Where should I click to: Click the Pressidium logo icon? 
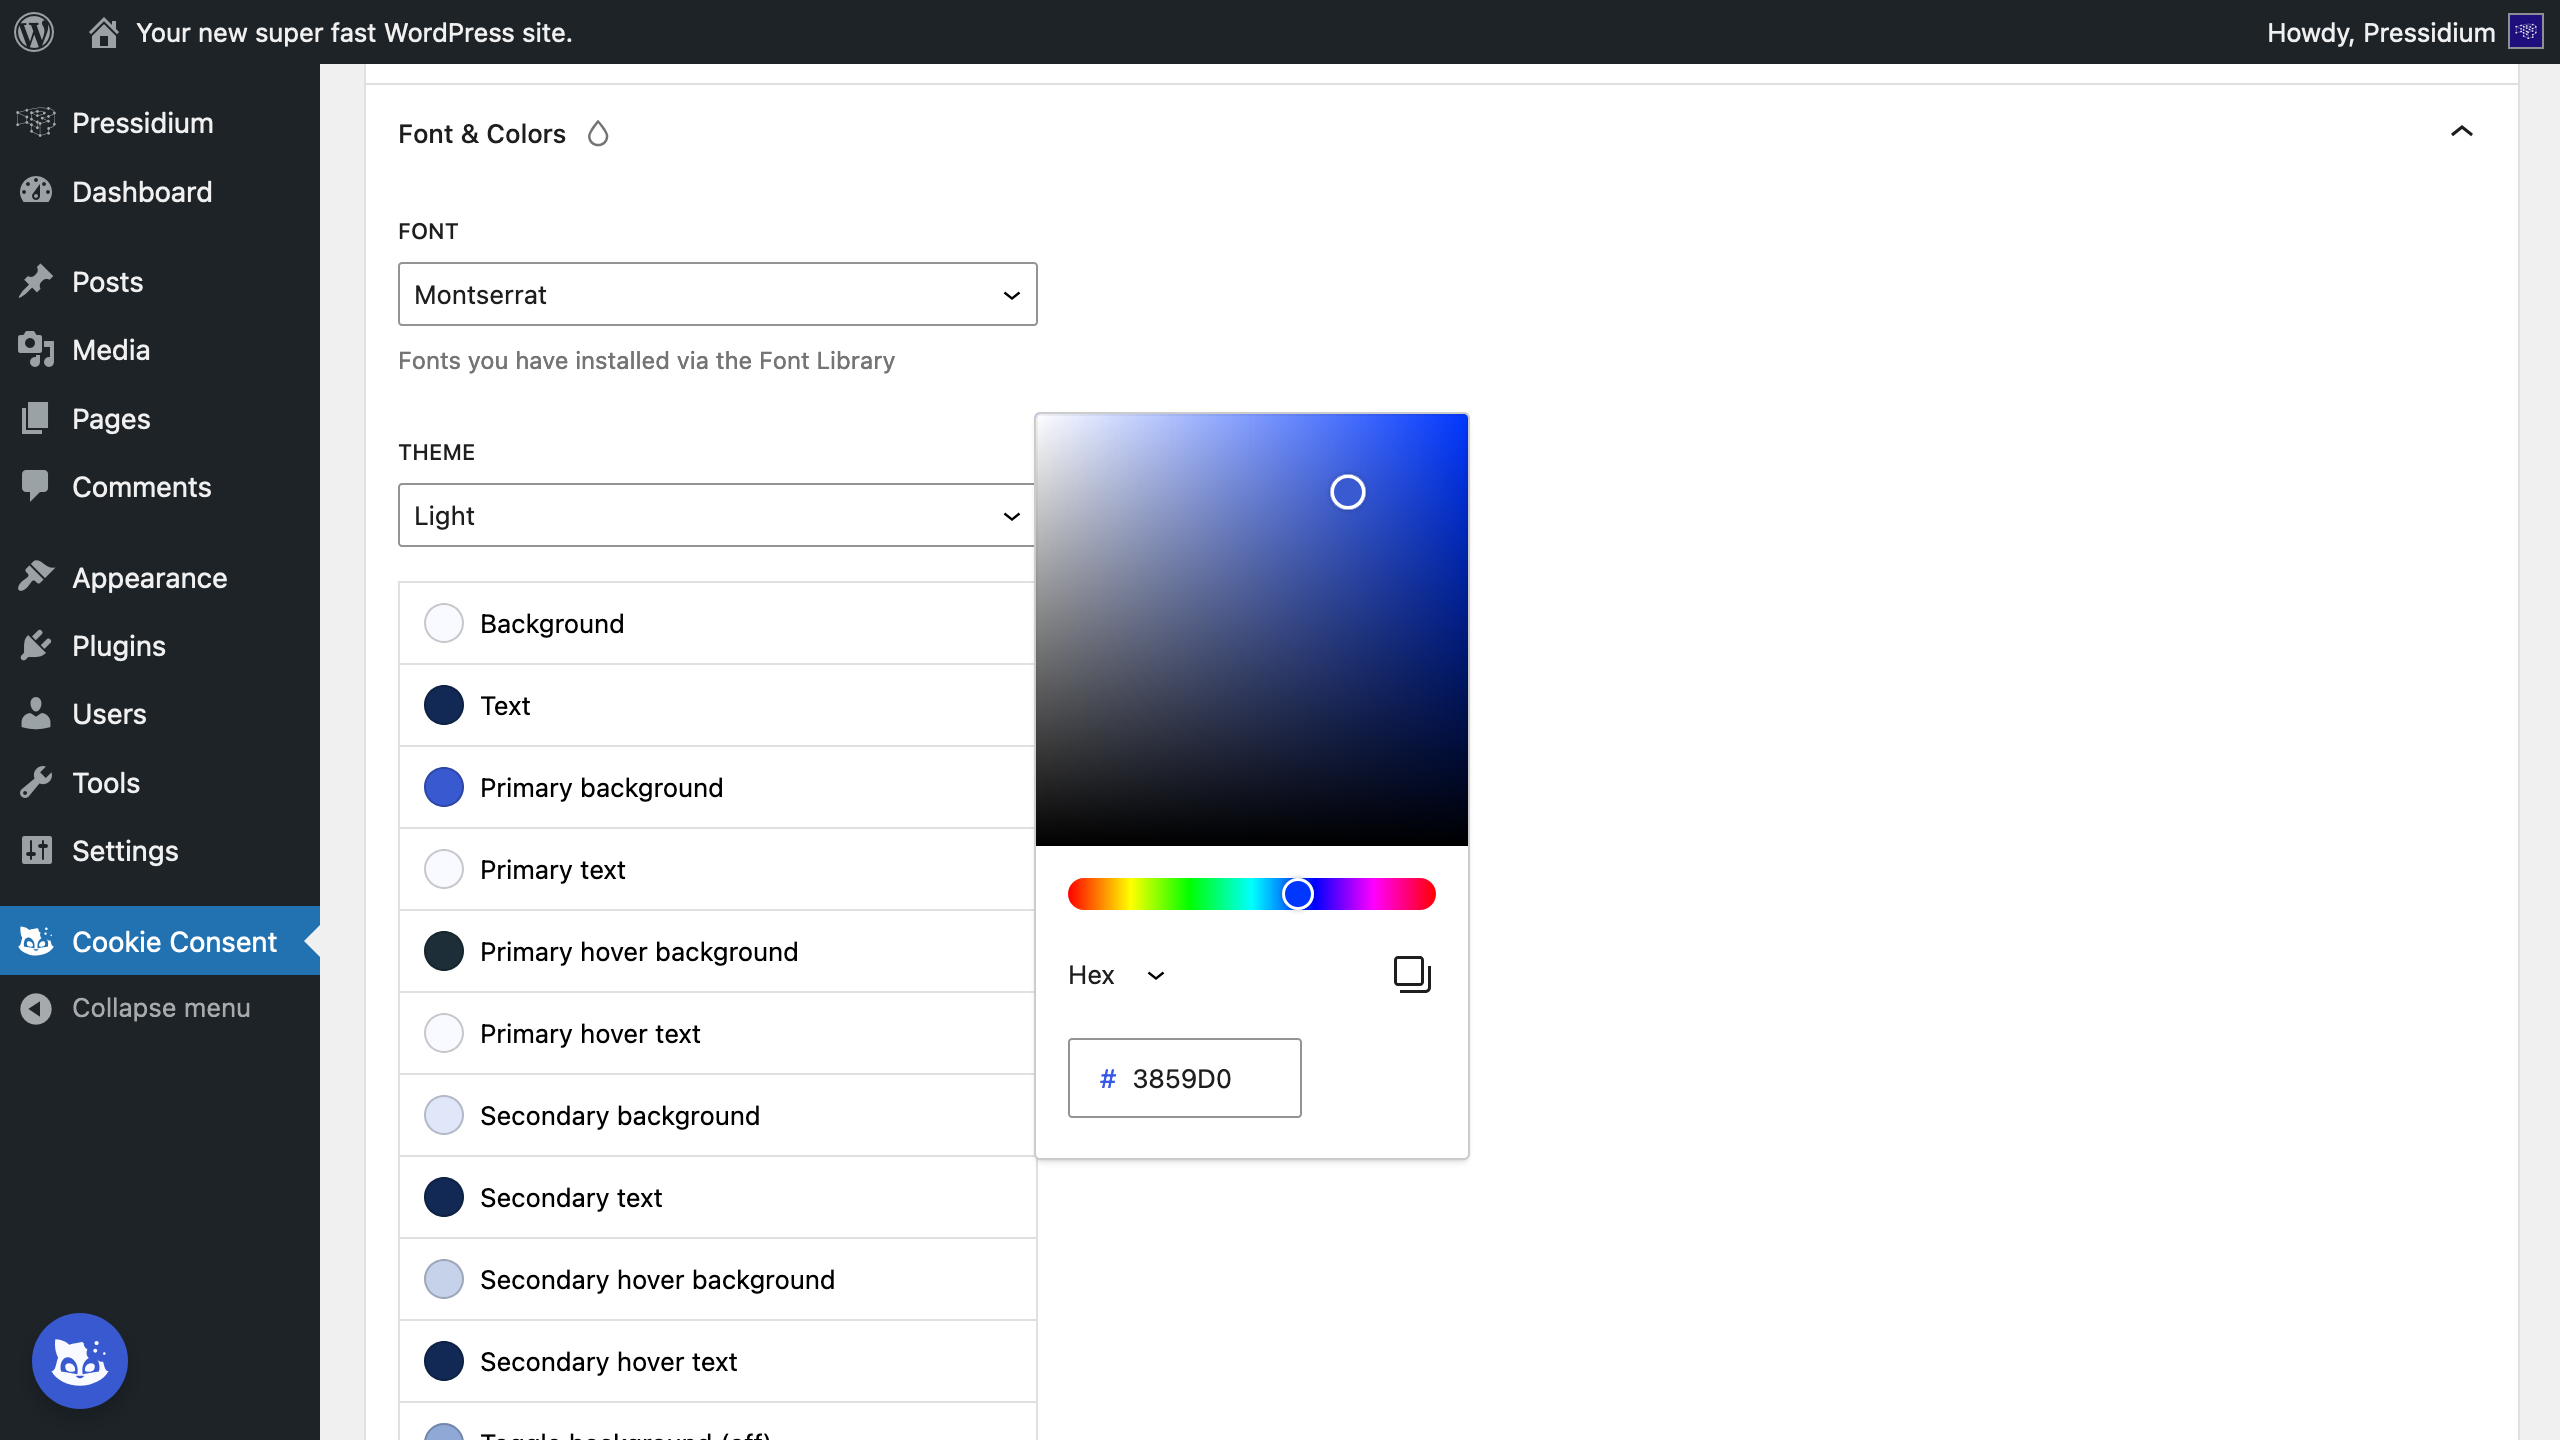(x=35, y=121)
